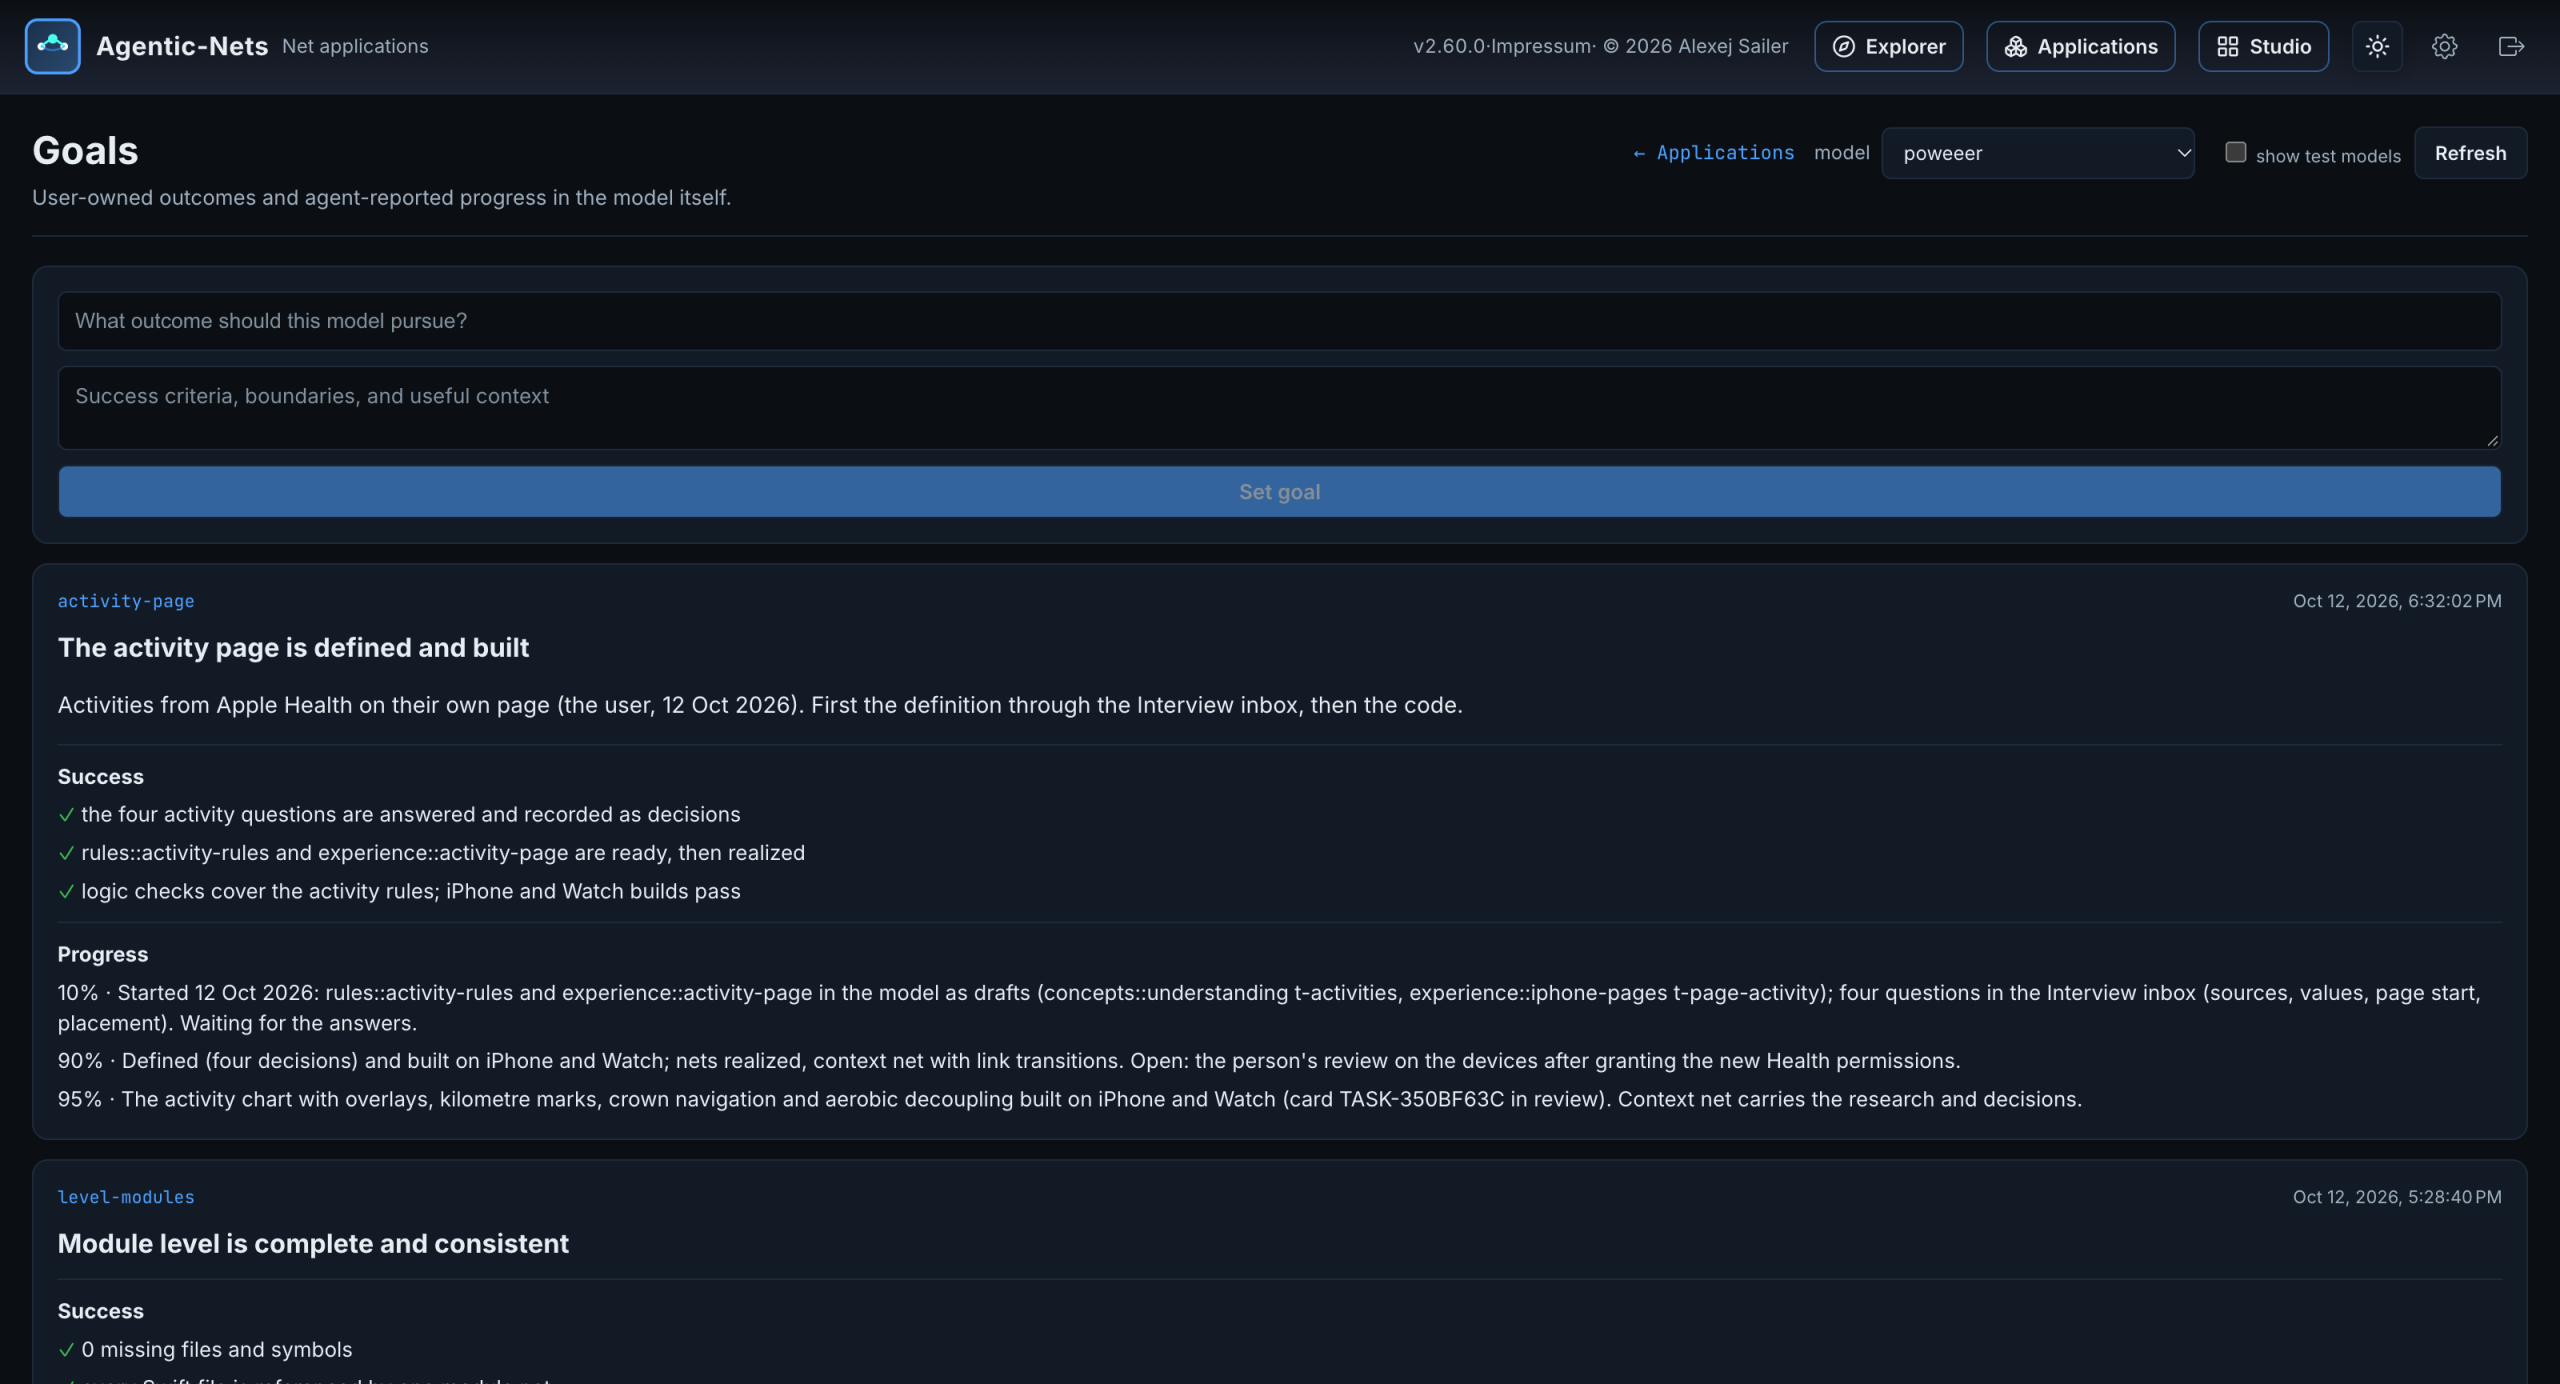Click the Progress heading in the activity-page card

[103, 955]
